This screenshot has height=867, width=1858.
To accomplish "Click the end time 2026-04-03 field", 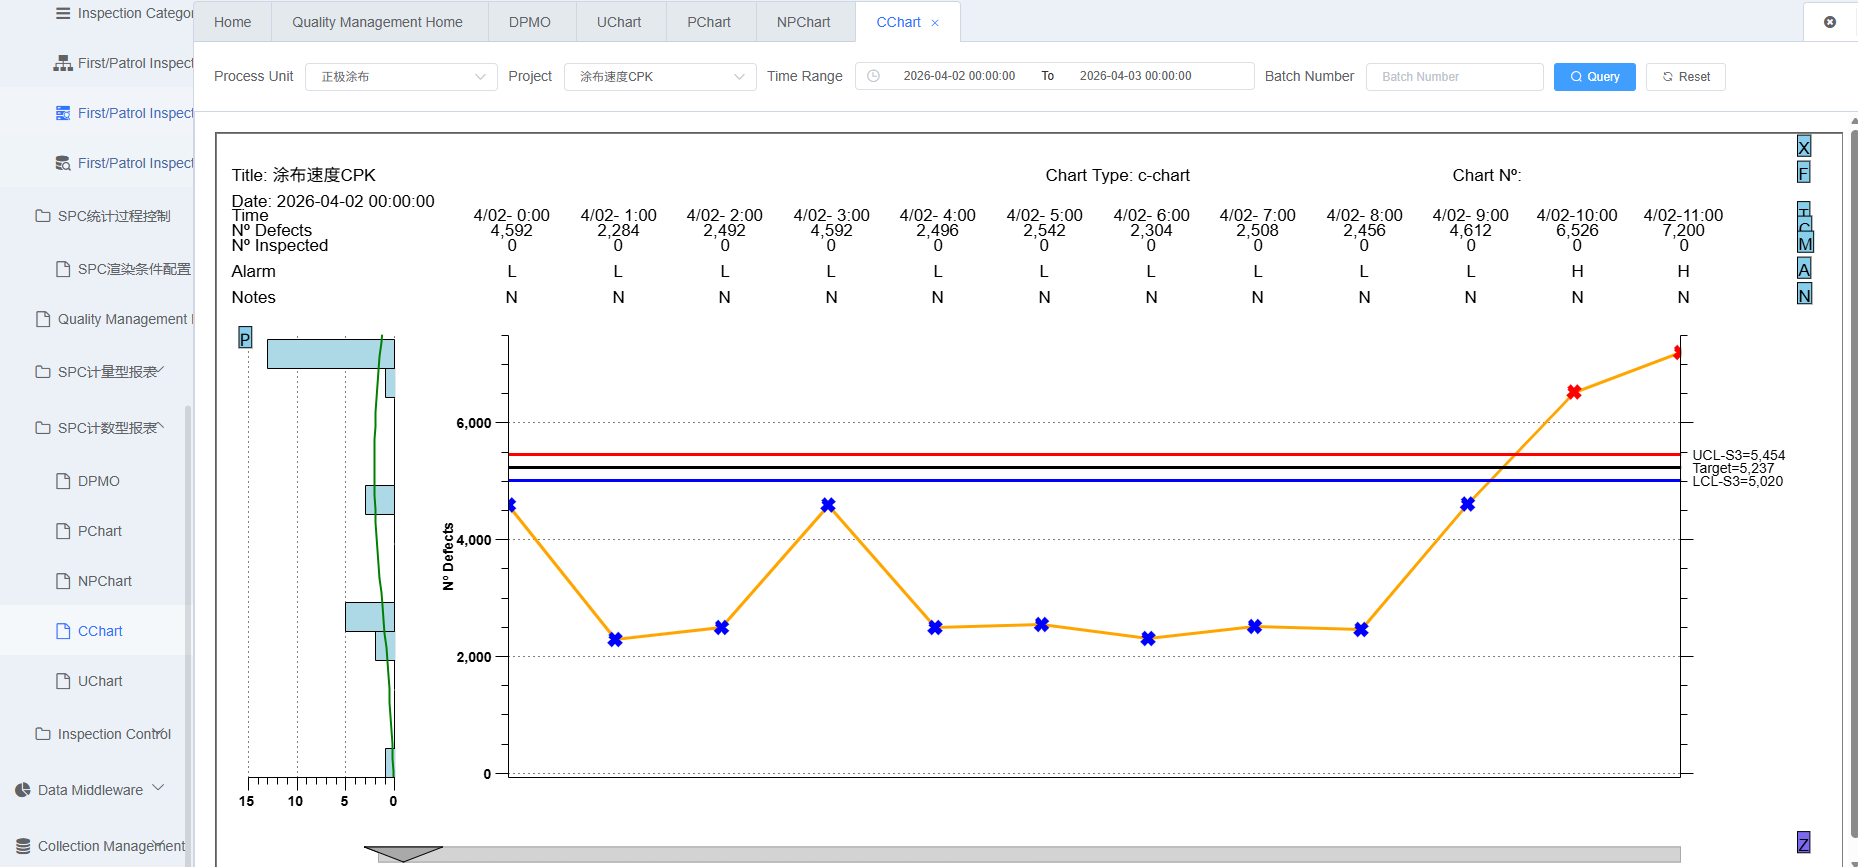I will coord(1135,76).
